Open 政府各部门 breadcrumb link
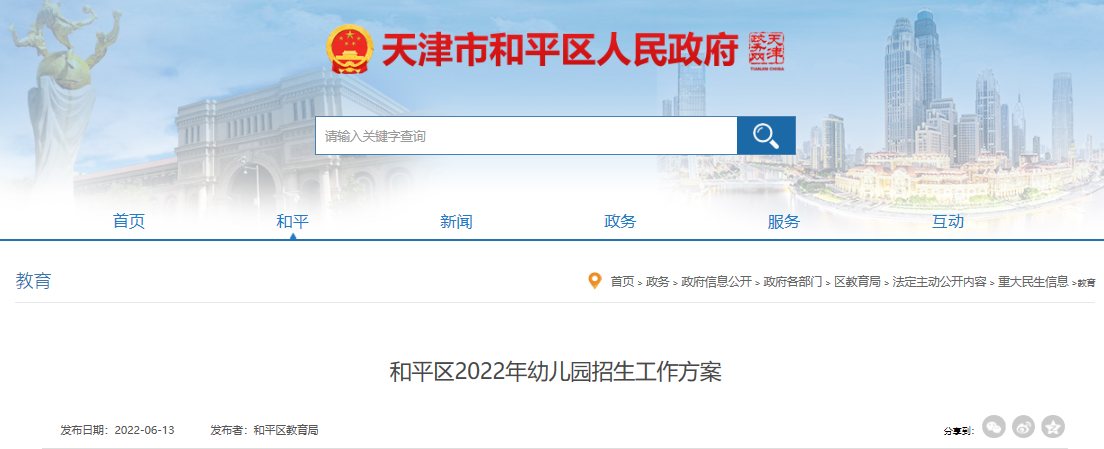This screenshot has height=449, width=1104. click(x=793, y=282)
